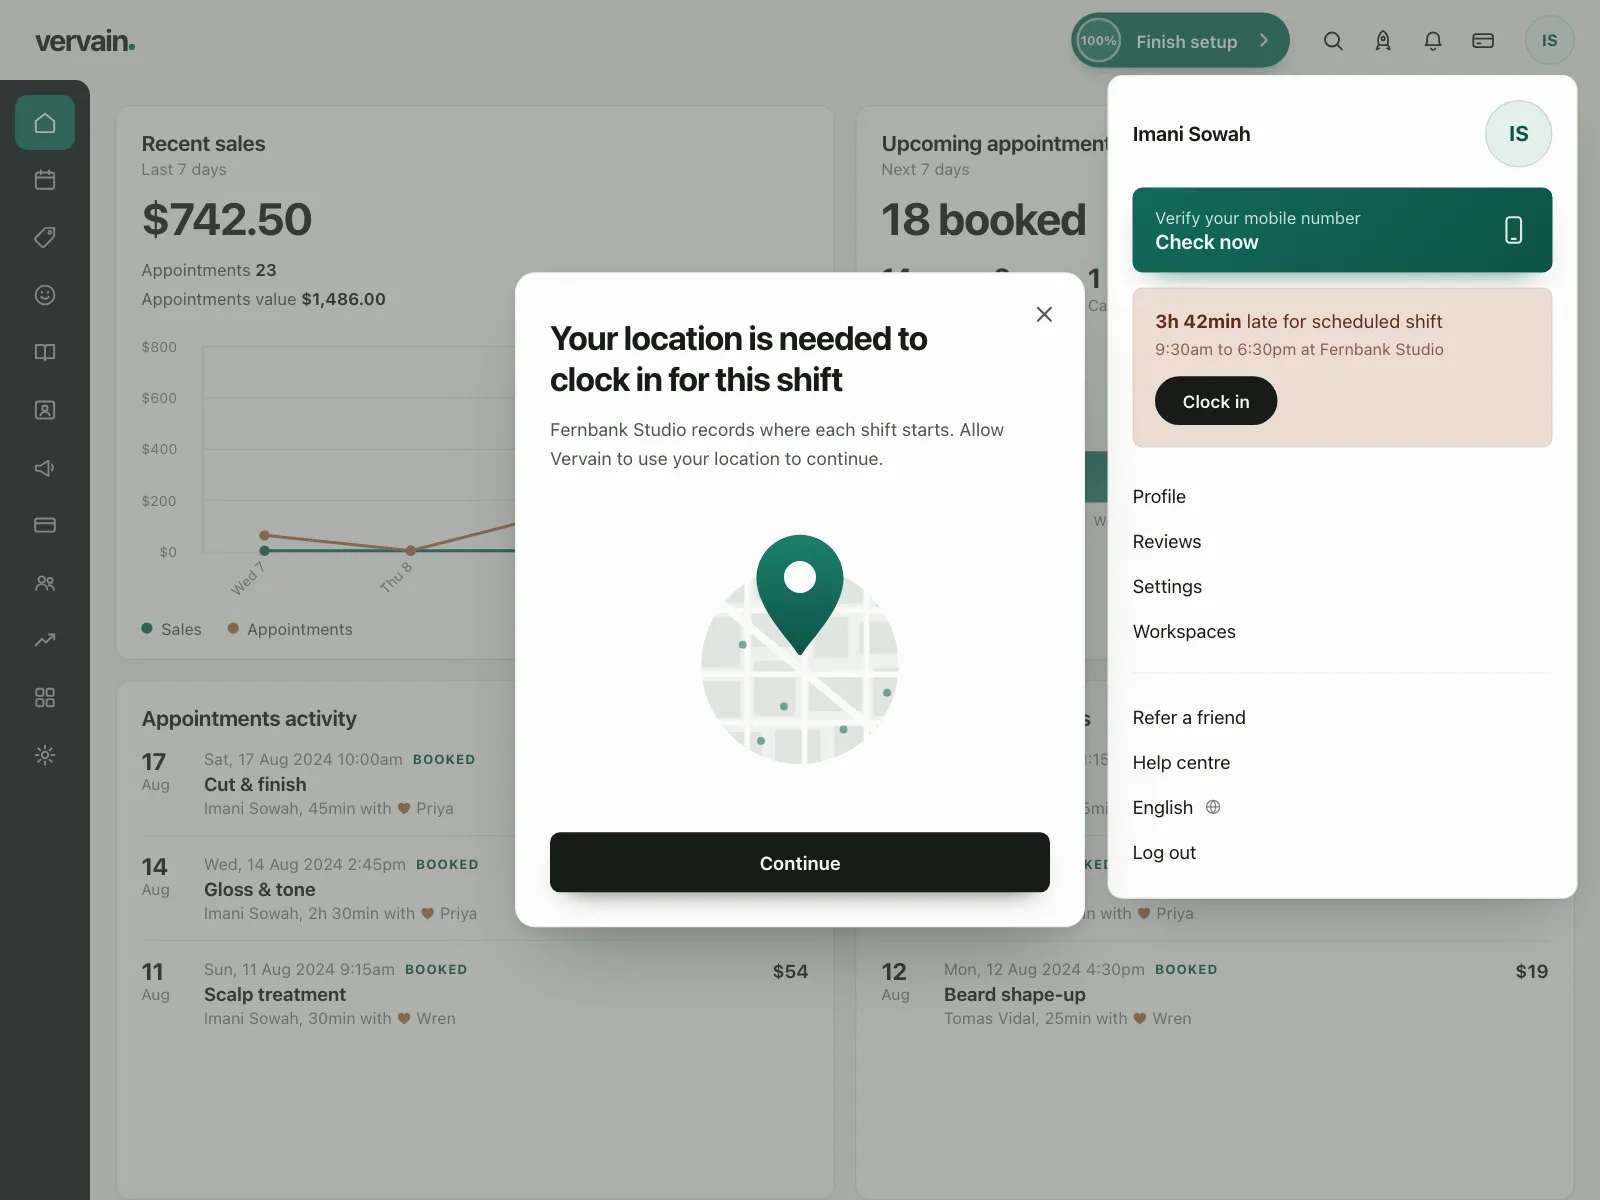Open the profile card icon in sidebar
The image size is (1600, 1200).
tap(45, 410)
